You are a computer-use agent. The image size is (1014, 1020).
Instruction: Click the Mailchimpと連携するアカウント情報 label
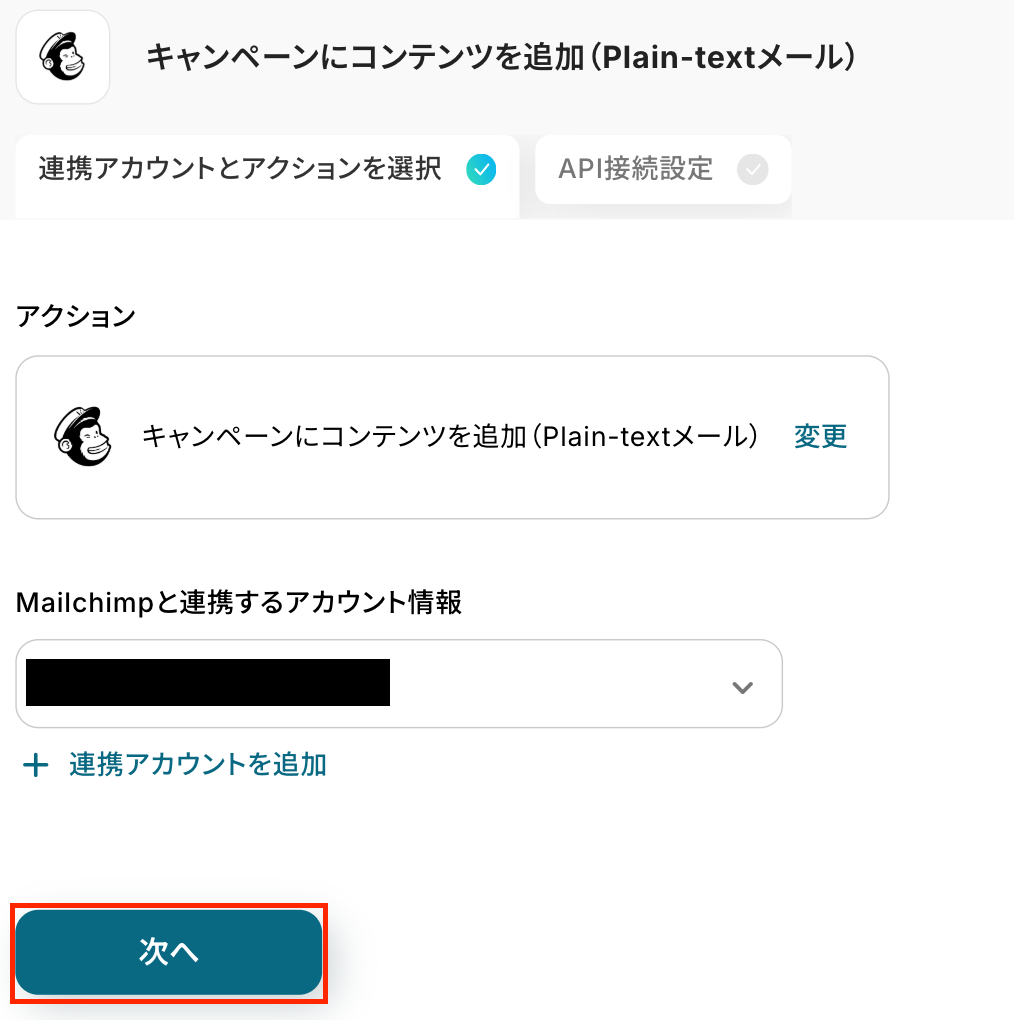pos(239,603)
